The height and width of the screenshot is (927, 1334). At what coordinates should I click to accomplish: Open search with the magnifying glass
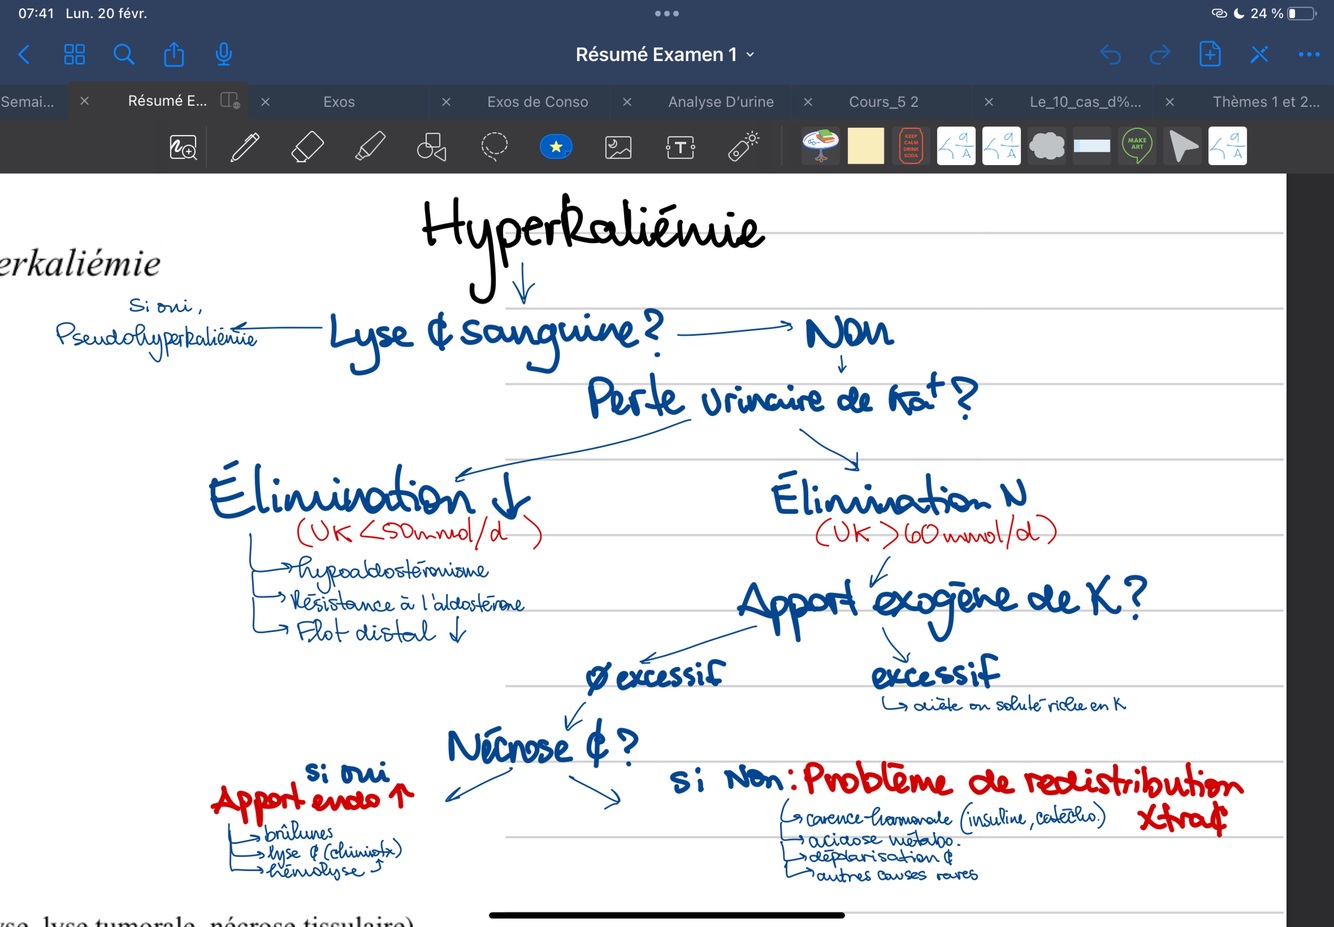[x=124, y=54]
